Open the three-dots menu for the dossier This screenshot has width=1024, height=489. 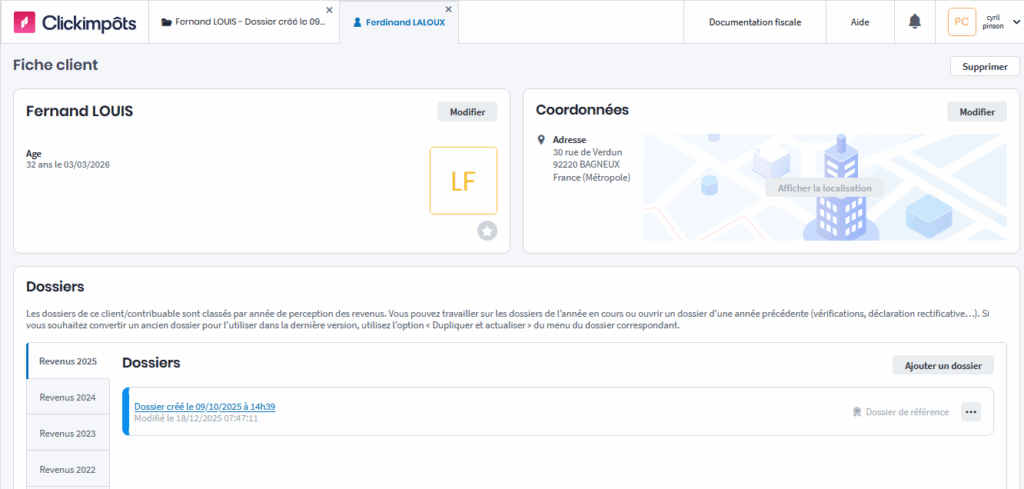click(x=971, y=411)
